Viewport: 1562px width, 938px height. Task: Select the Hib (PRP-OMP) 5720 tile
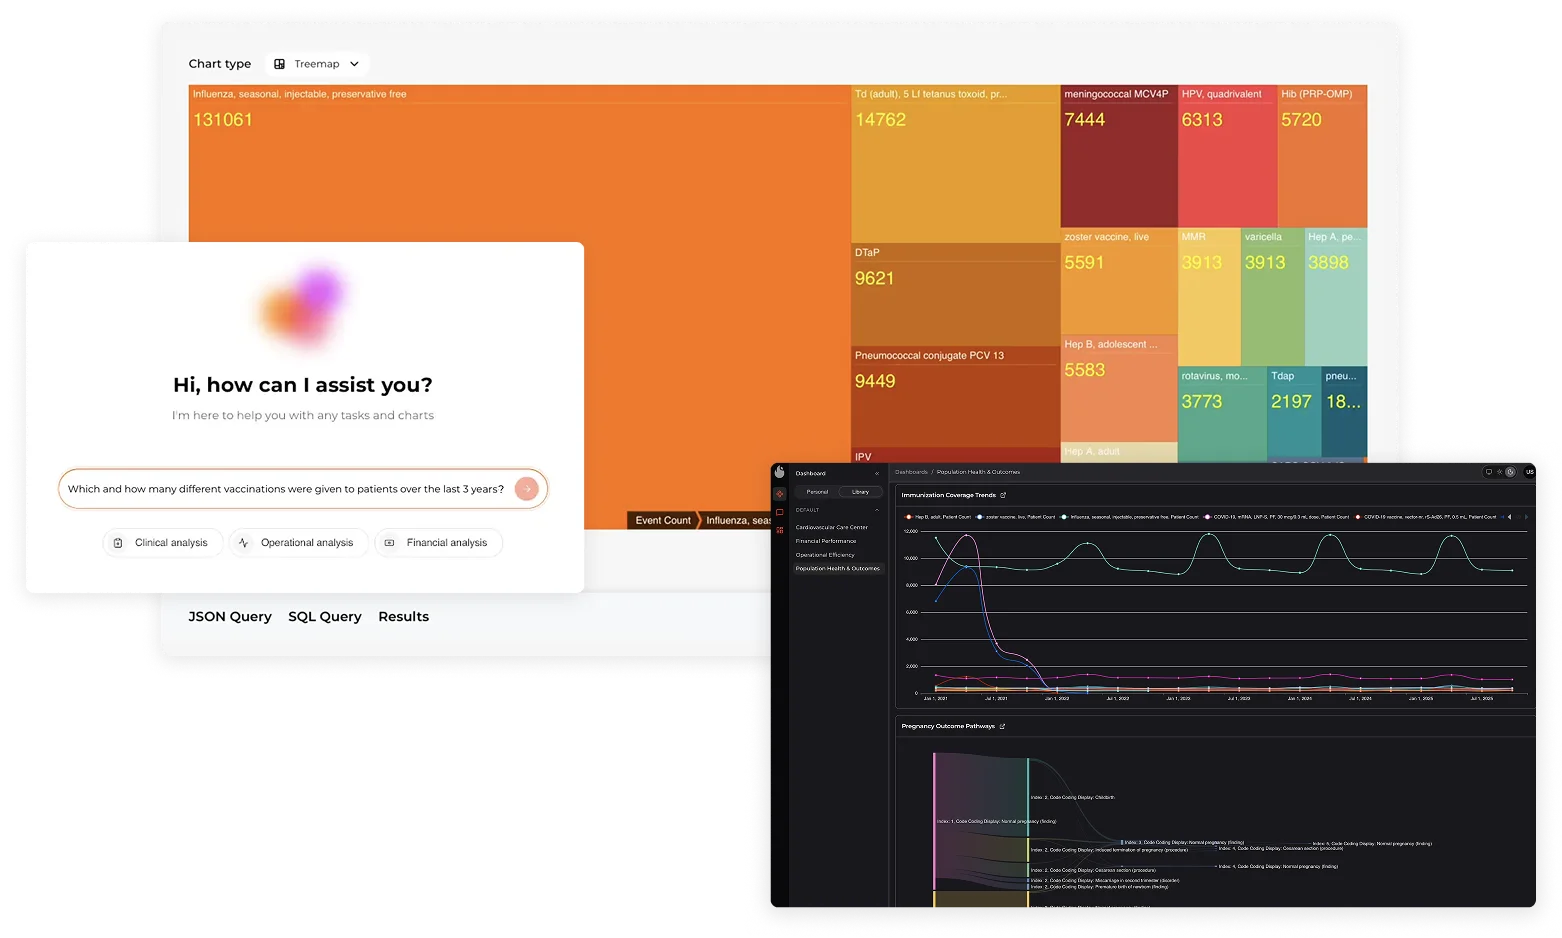(1323, 156)
